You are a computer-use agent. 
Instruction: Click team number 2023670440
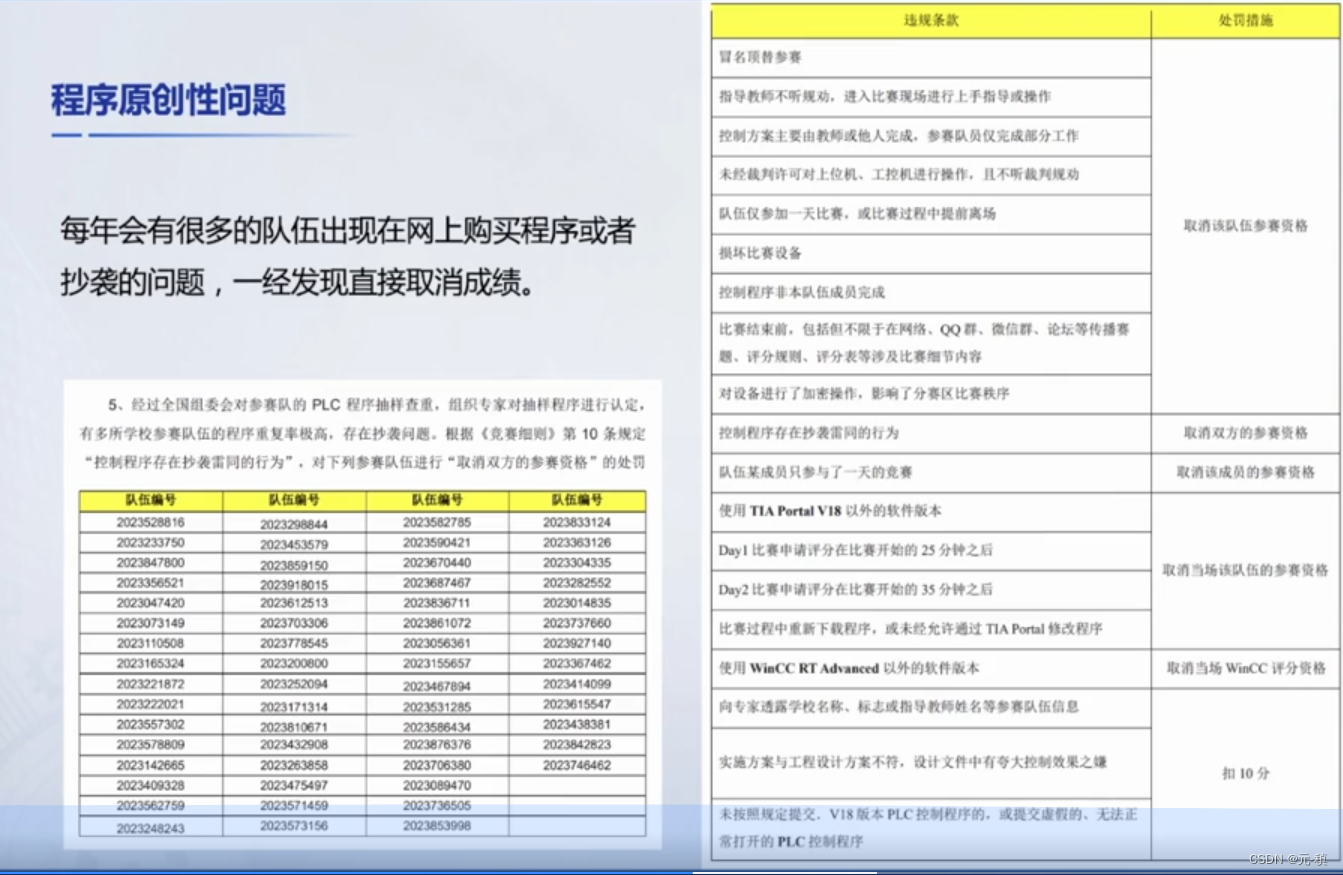(437, 563)
